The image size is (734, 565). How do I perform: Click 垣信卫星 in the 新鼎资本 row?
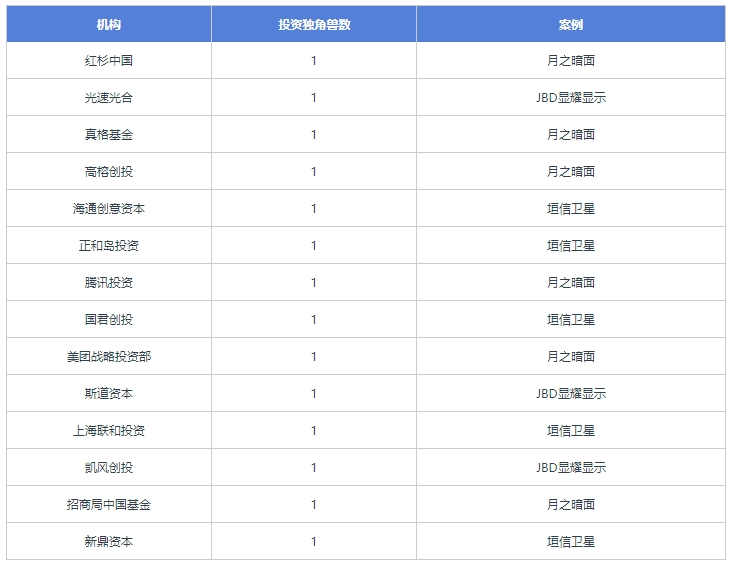pos(571,541)
